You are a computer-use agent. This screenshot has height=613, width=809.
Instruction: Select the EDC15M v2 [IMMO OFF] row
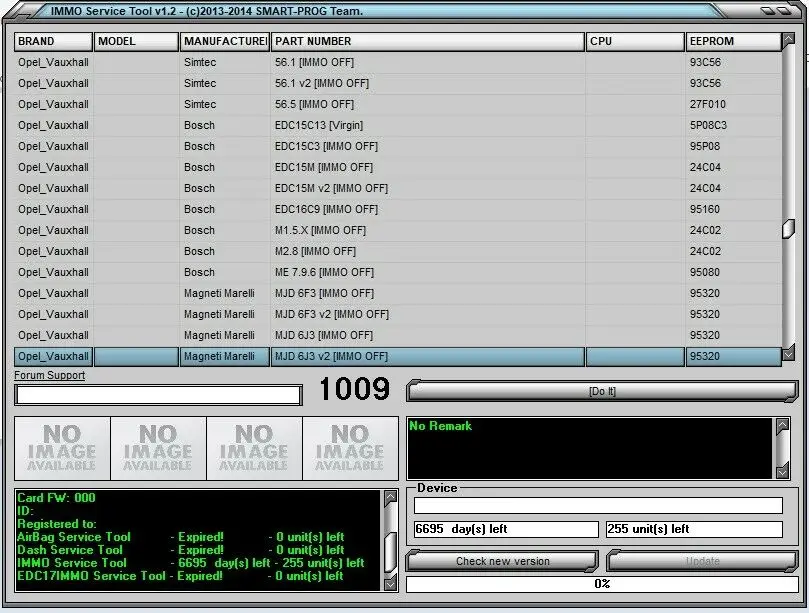tap(398, 188)
